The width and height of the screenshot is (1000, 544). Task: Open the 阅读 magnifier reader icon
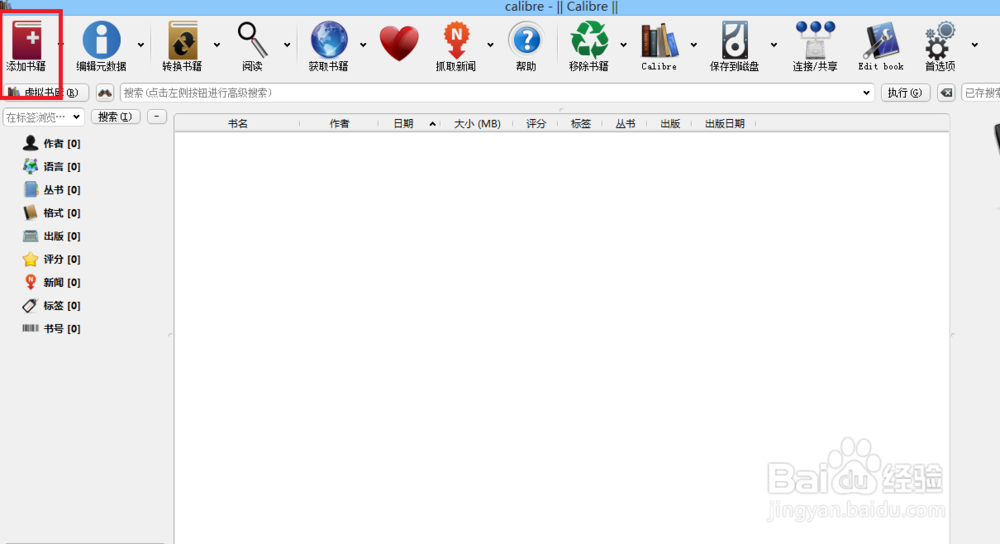click(252, 40)
